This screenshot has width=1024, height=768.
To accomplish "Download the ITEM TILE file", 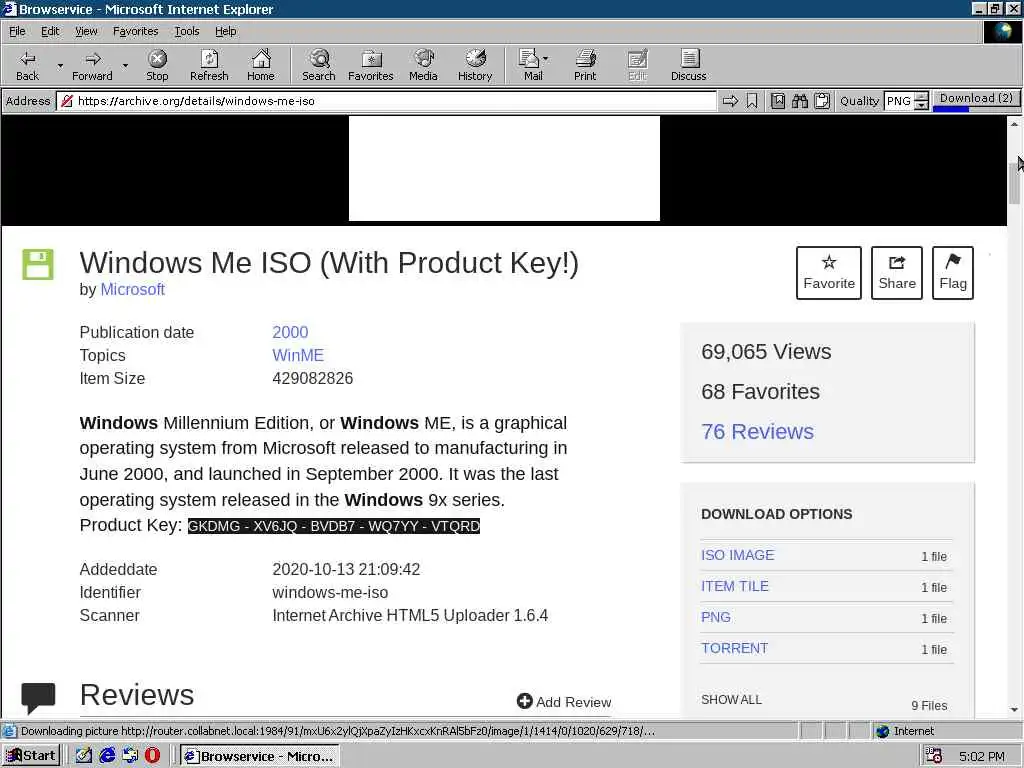I will [x=735, y=586].
